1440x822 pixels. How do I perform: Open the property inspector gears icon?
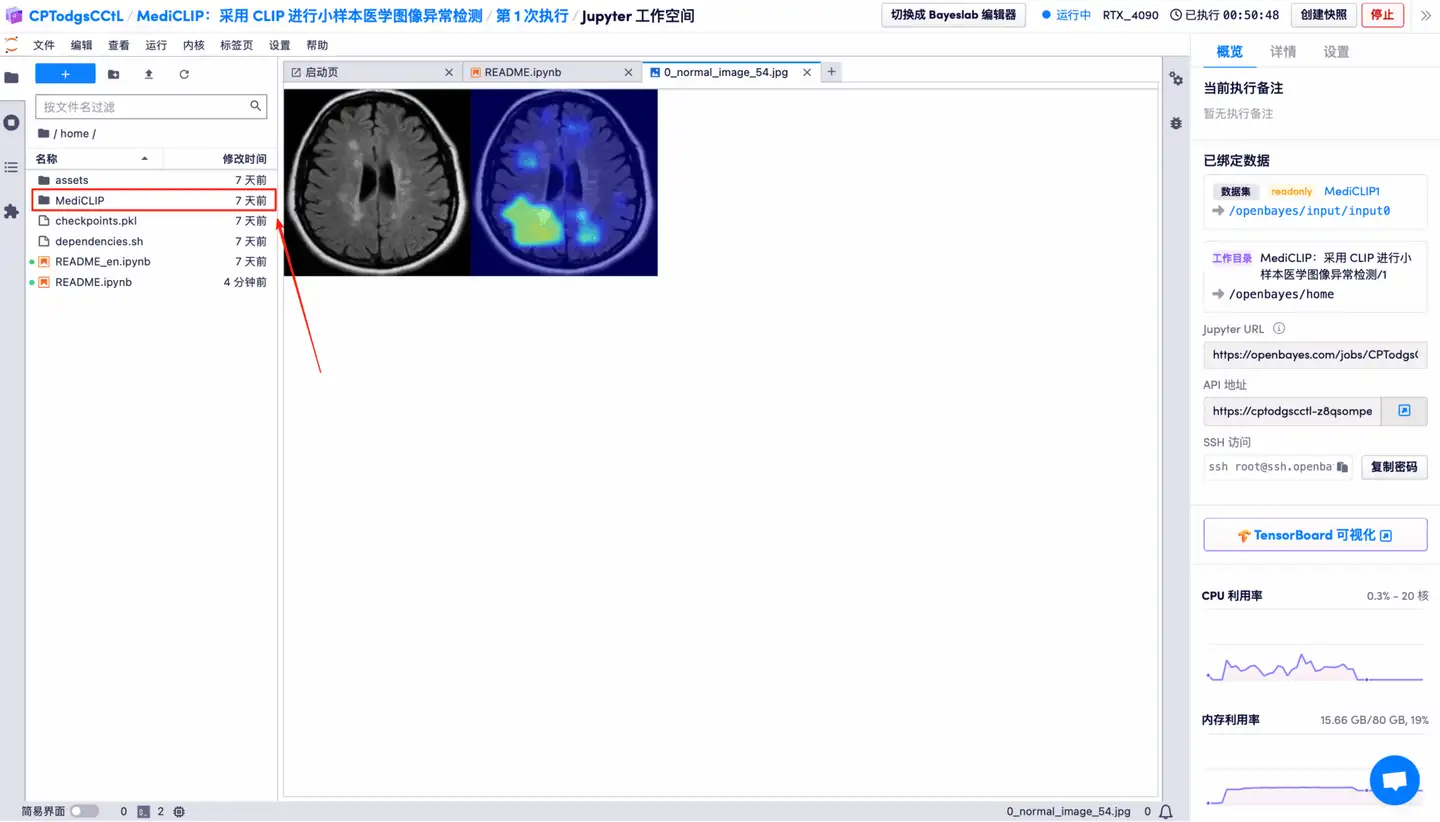pyautogui.click(x=1176, y=79)
